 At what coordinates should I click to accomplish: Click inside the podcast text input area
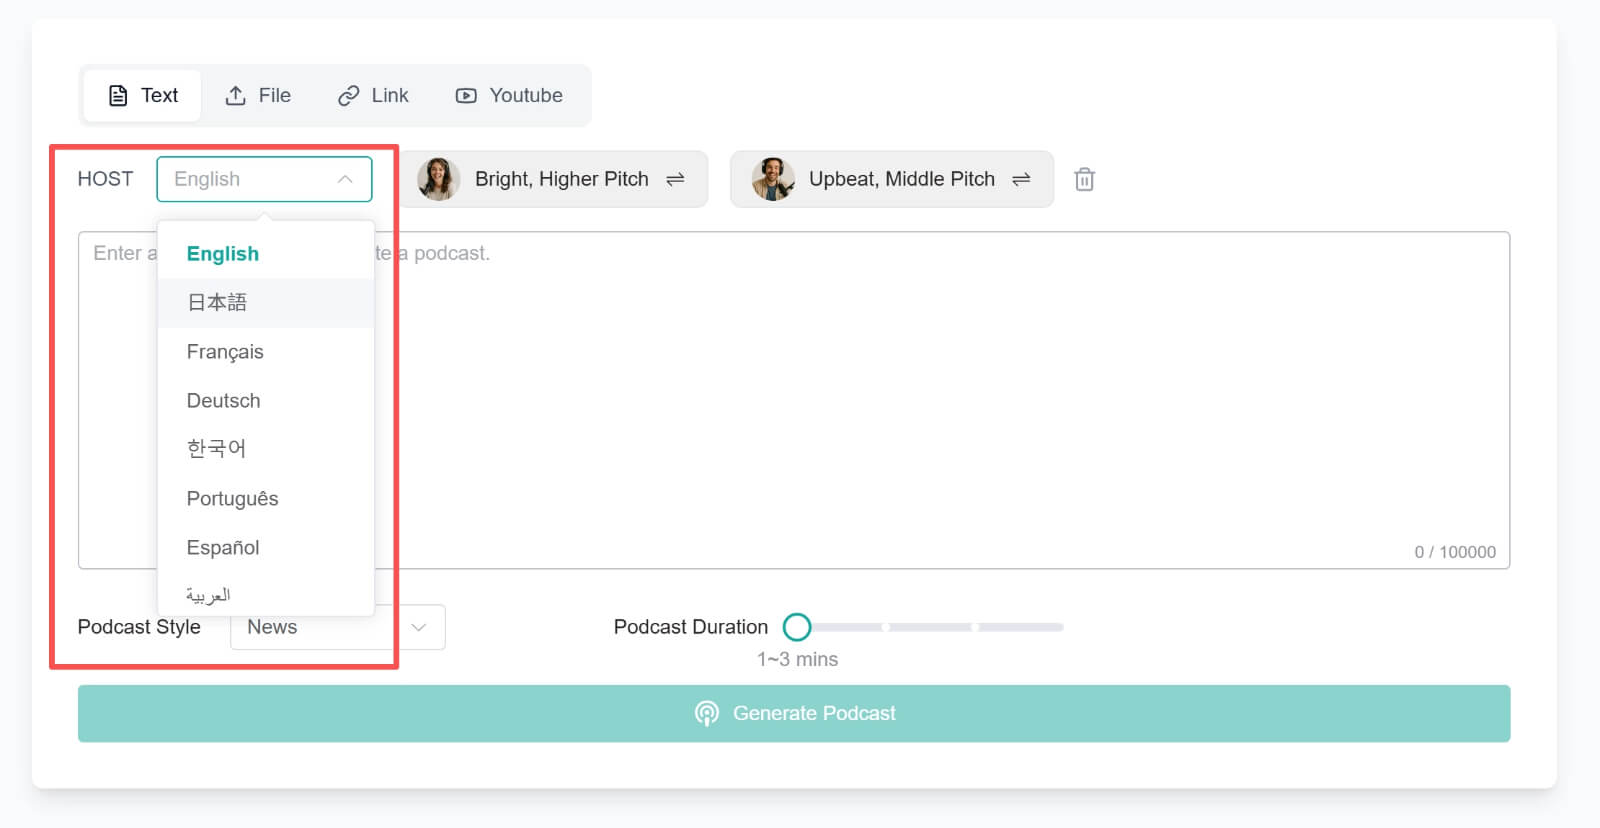900,400
